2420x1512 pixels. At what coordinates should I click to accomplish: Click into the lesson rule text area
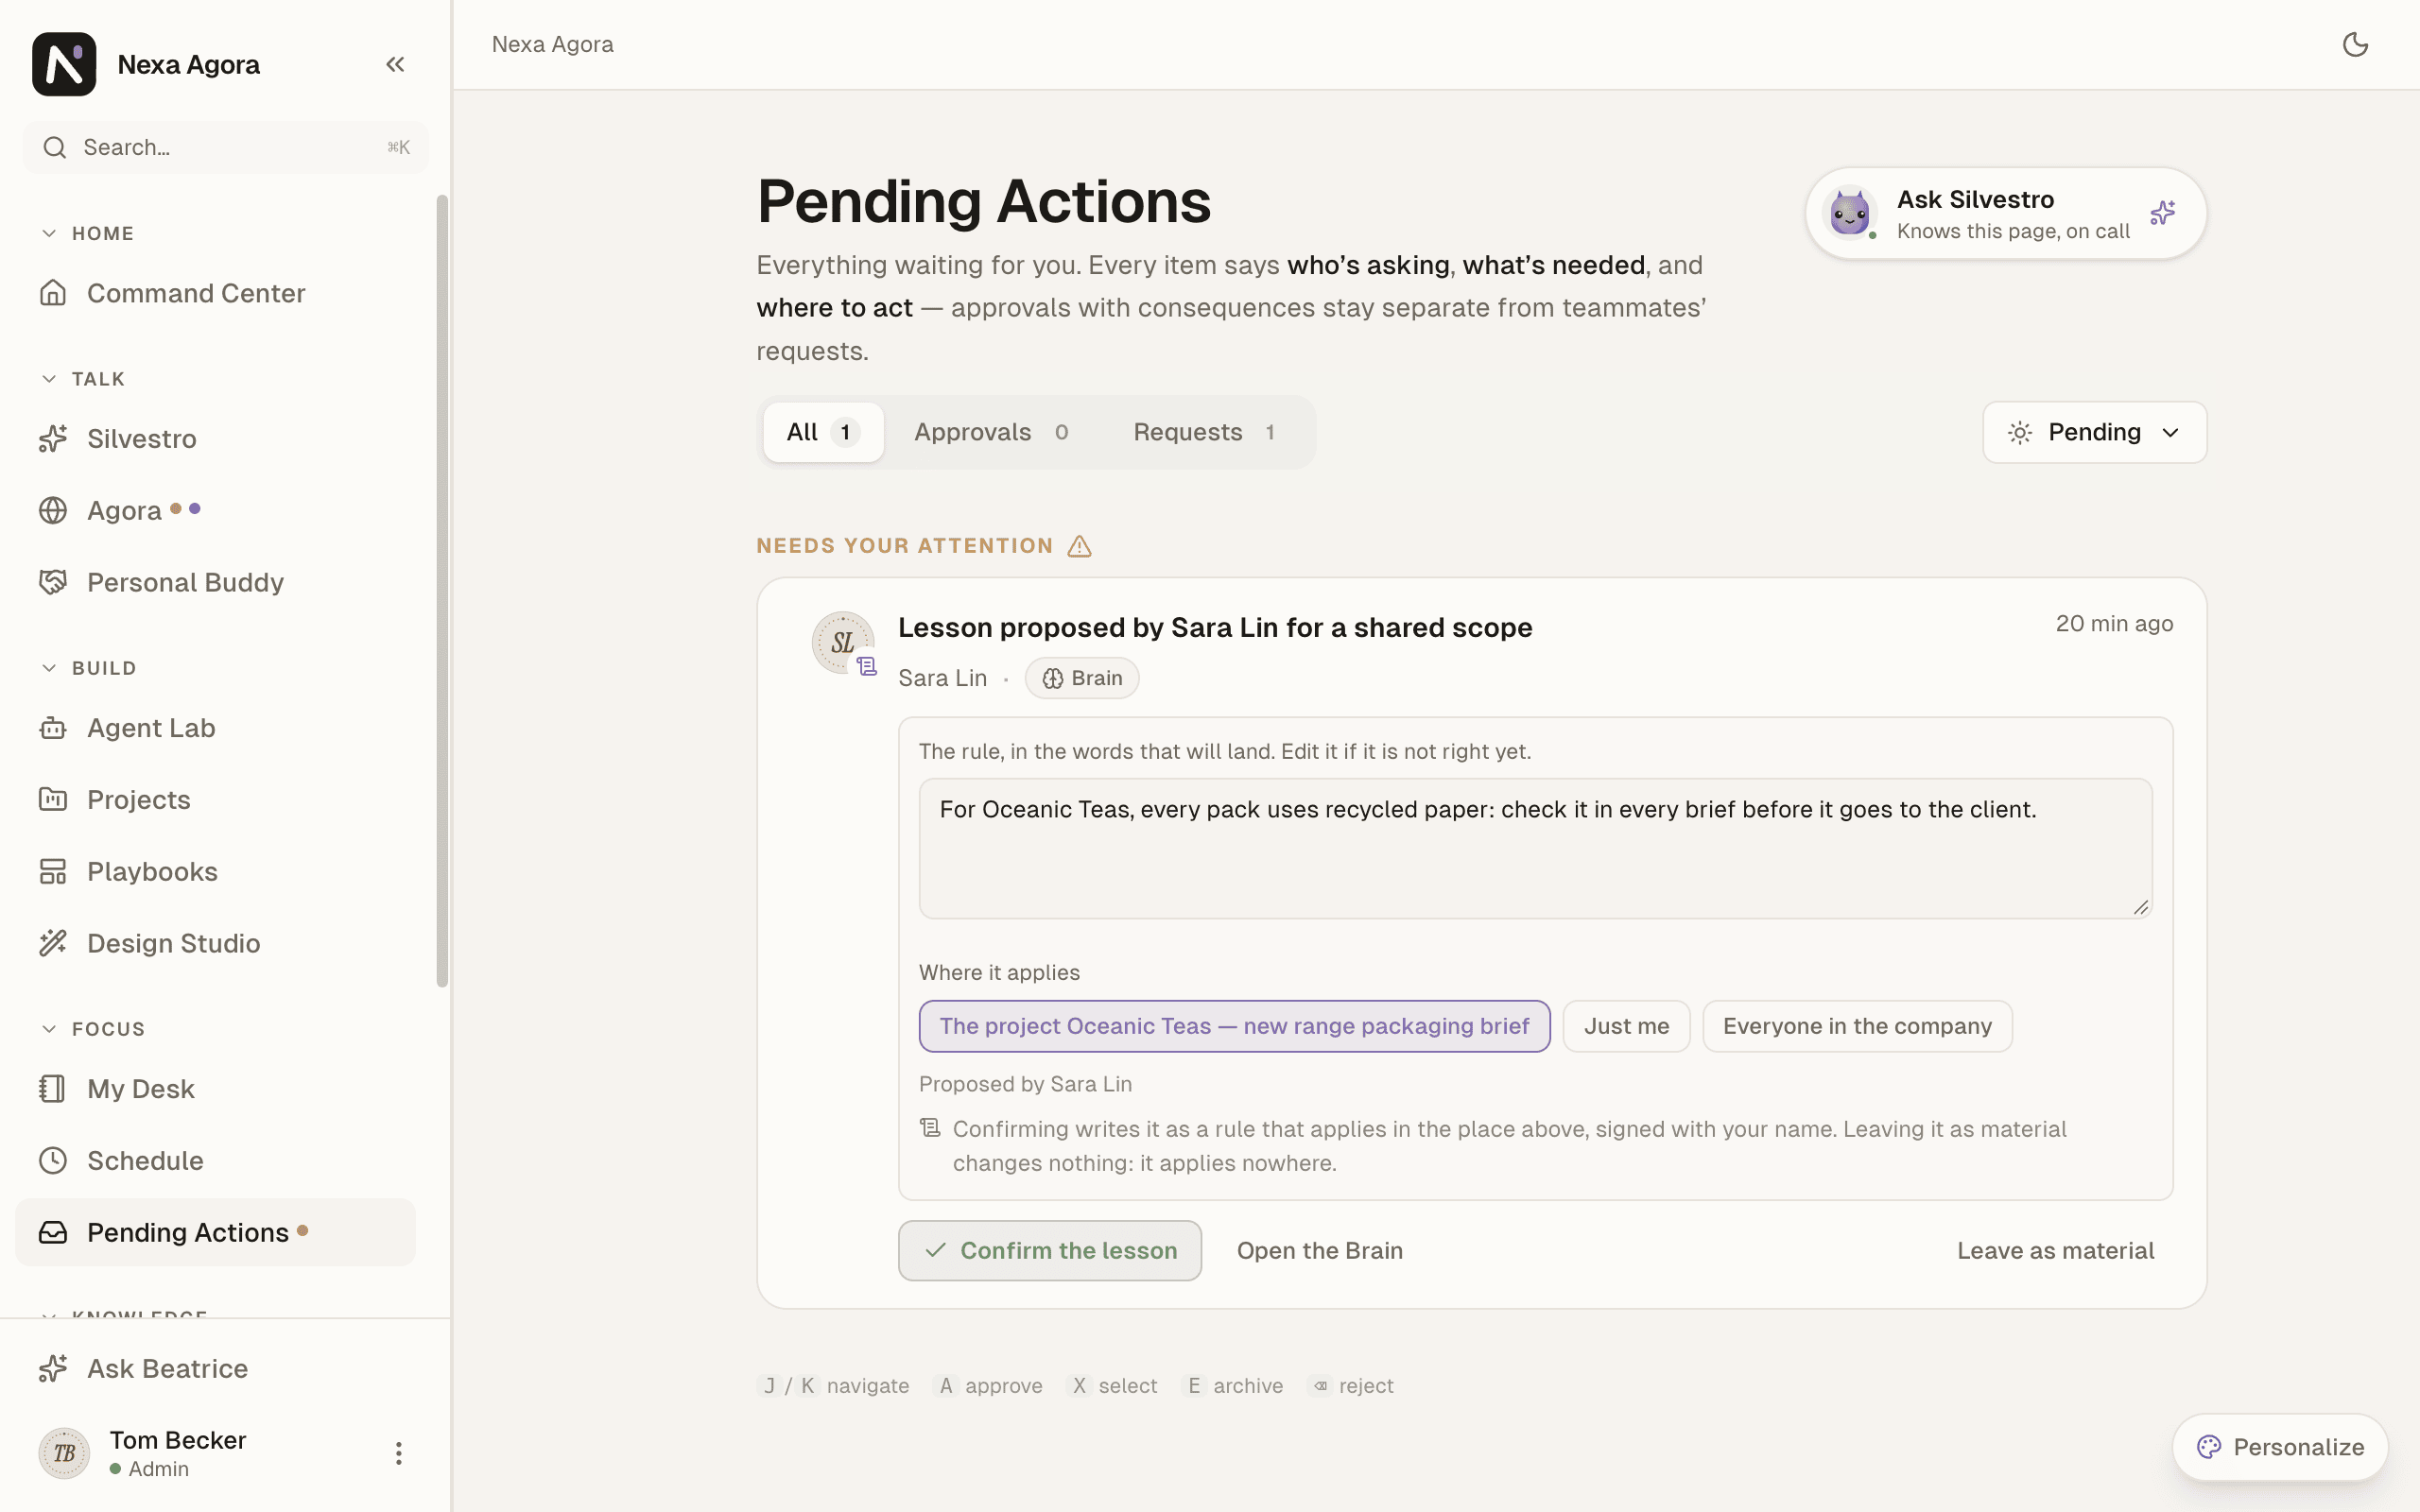[x=1535, y=848]
